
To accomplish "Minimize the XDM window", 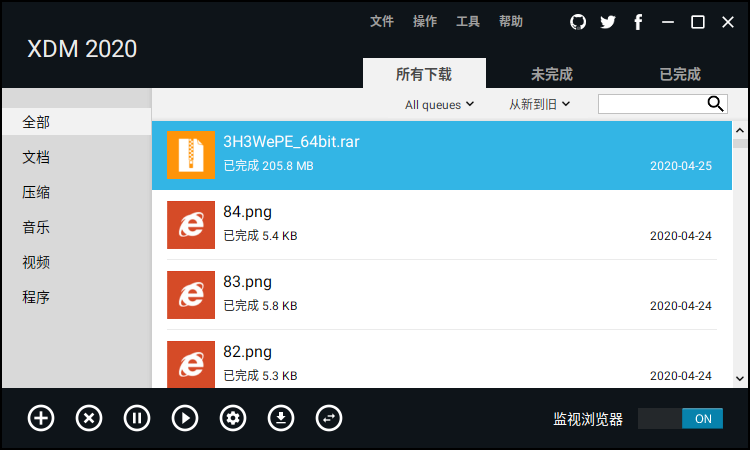I will pos(668,22).
